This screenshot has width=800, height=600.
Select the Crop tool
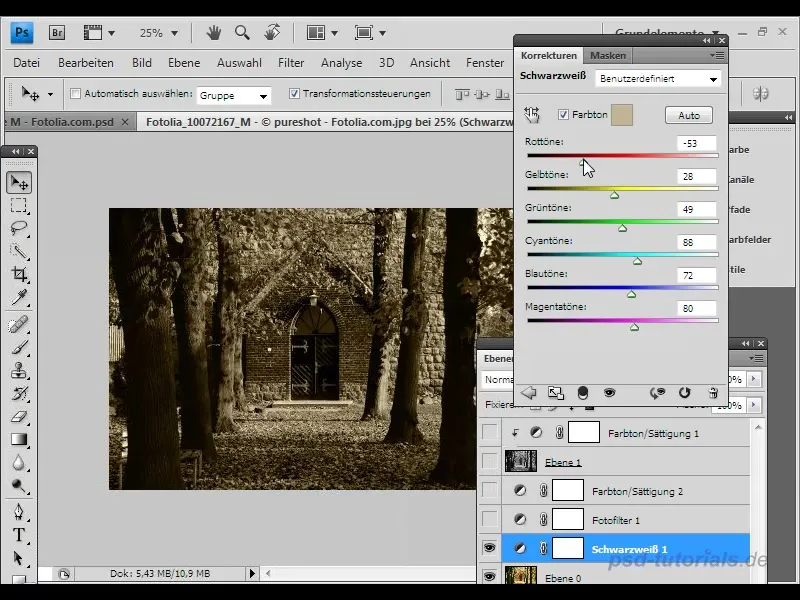pos(19,274)
